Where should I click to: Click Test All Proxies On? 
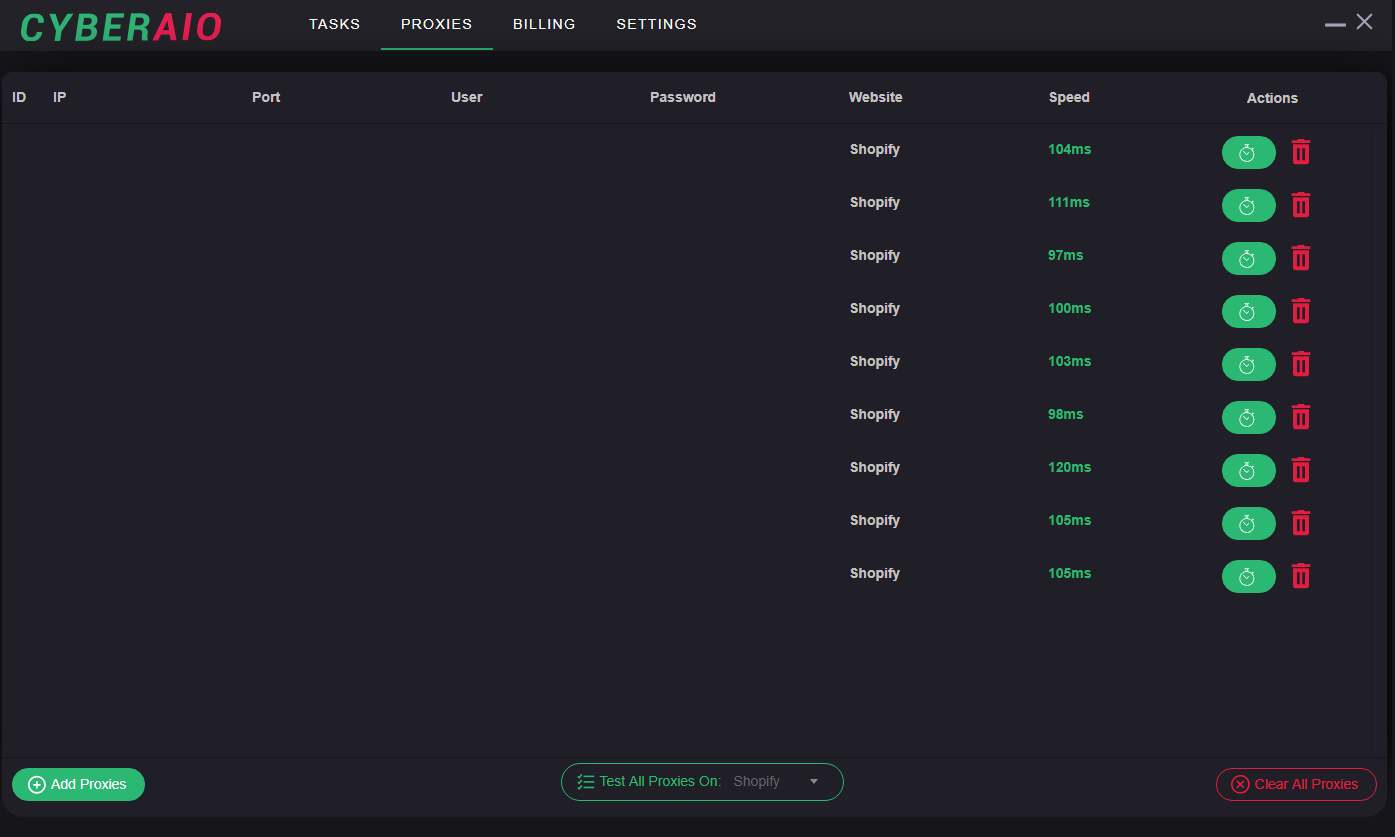(x=649, y=782)
